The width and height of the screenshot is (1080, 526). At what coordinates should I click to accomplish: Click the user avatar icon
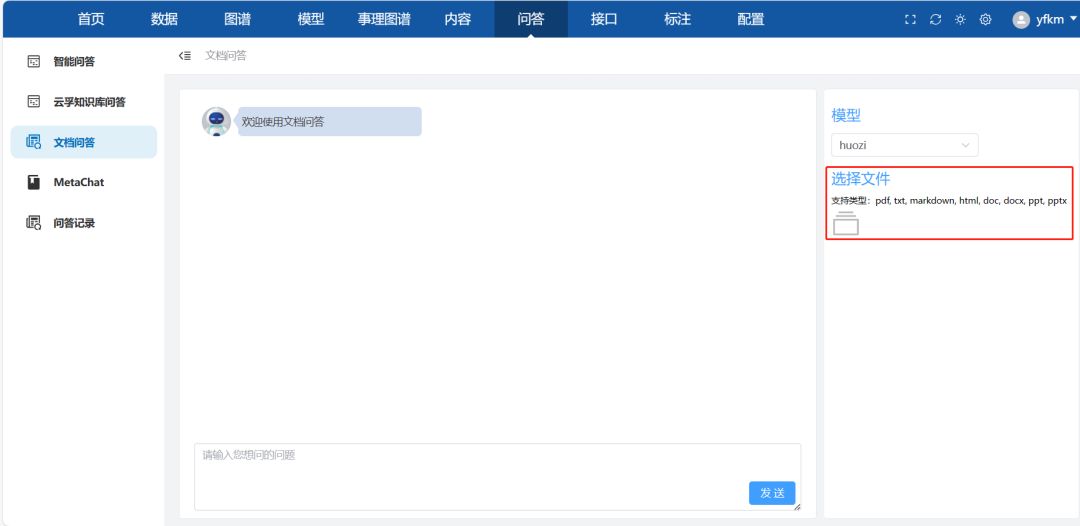click(1021, 20)
